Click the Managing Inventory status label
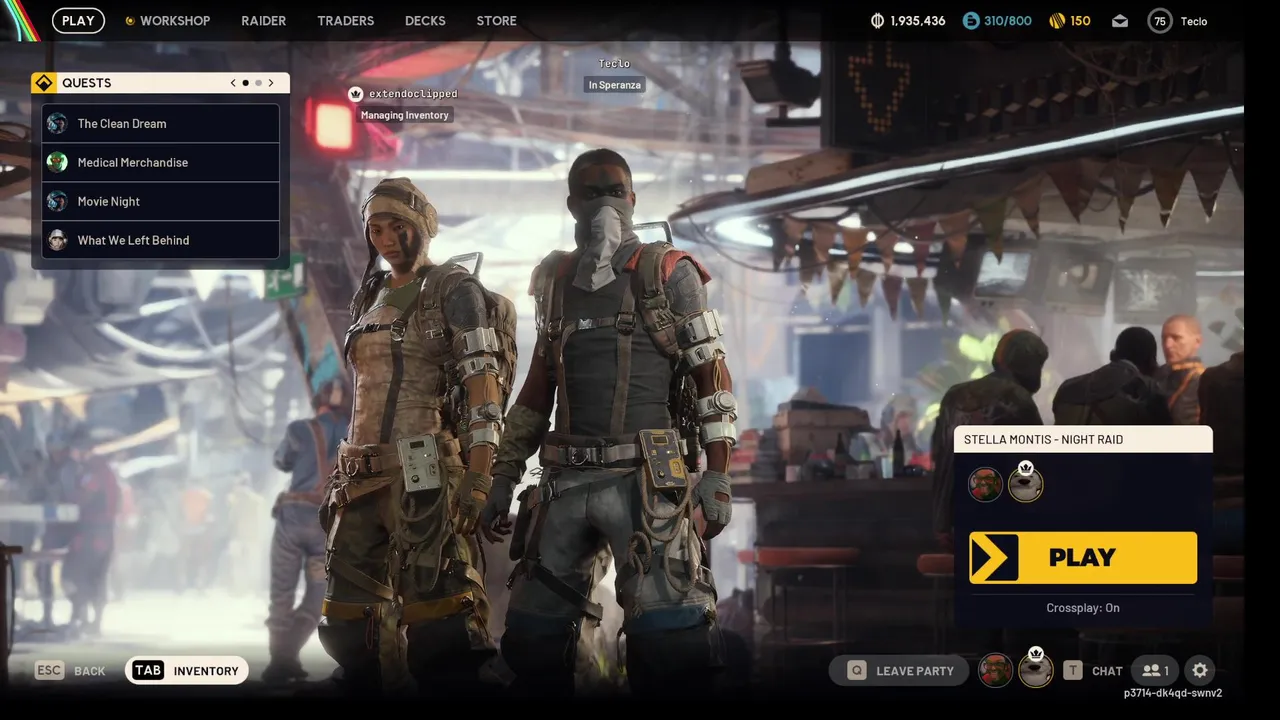The height and width of the screenshot is (720, 1280). point(405,115)
